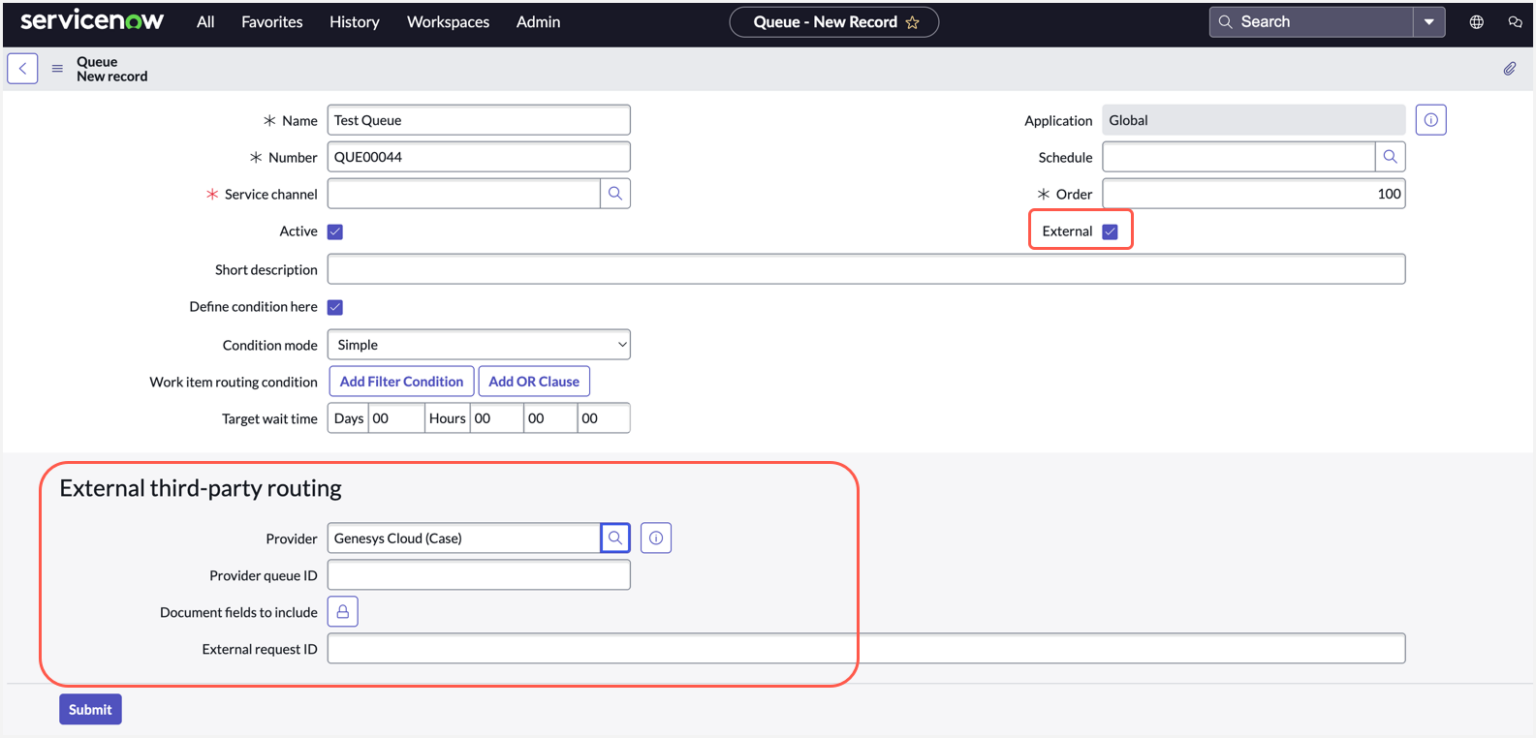Open the Service channel lookup magnifier
This screenshot has width=1536, height=738.
615,193
